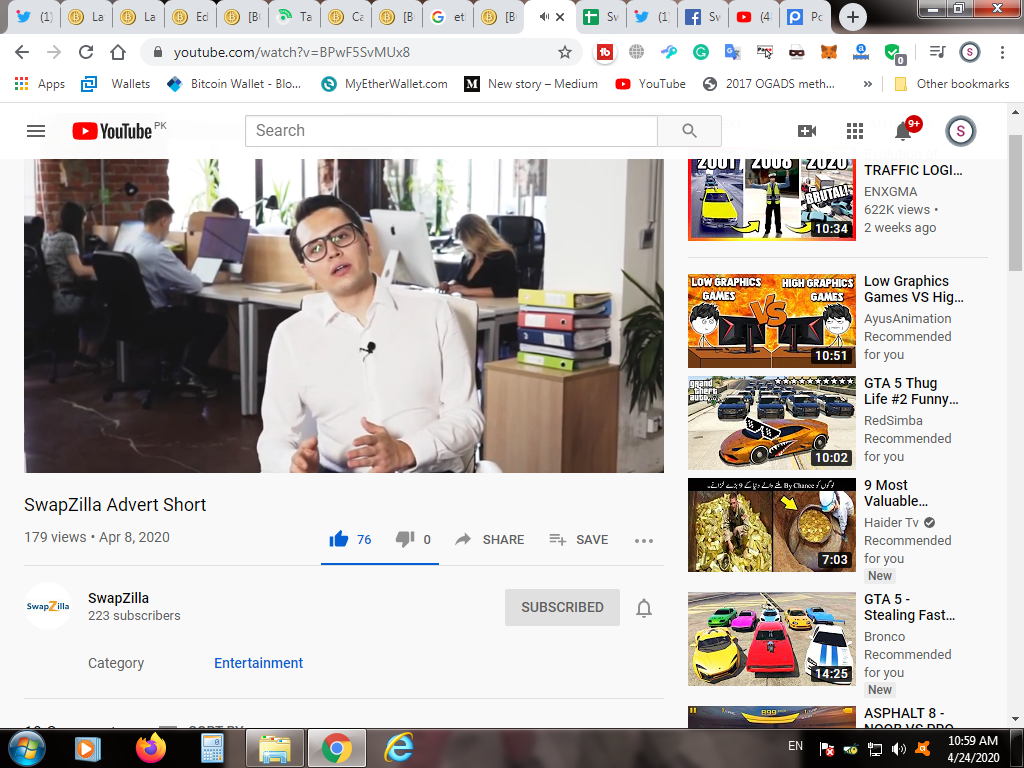Switch to the first Twitter tab
1024x768 pixels.
pyautogui.click(x=35, y=17)
